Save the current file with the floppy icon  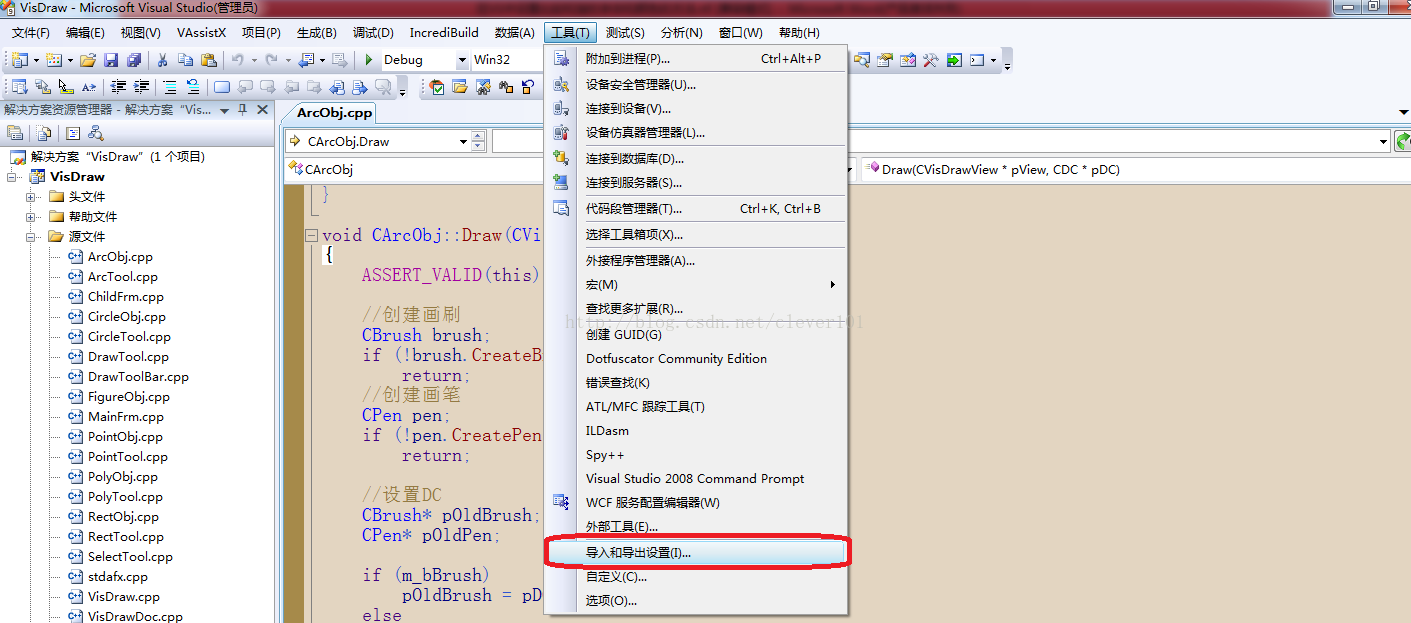click(x=111, y=60)
